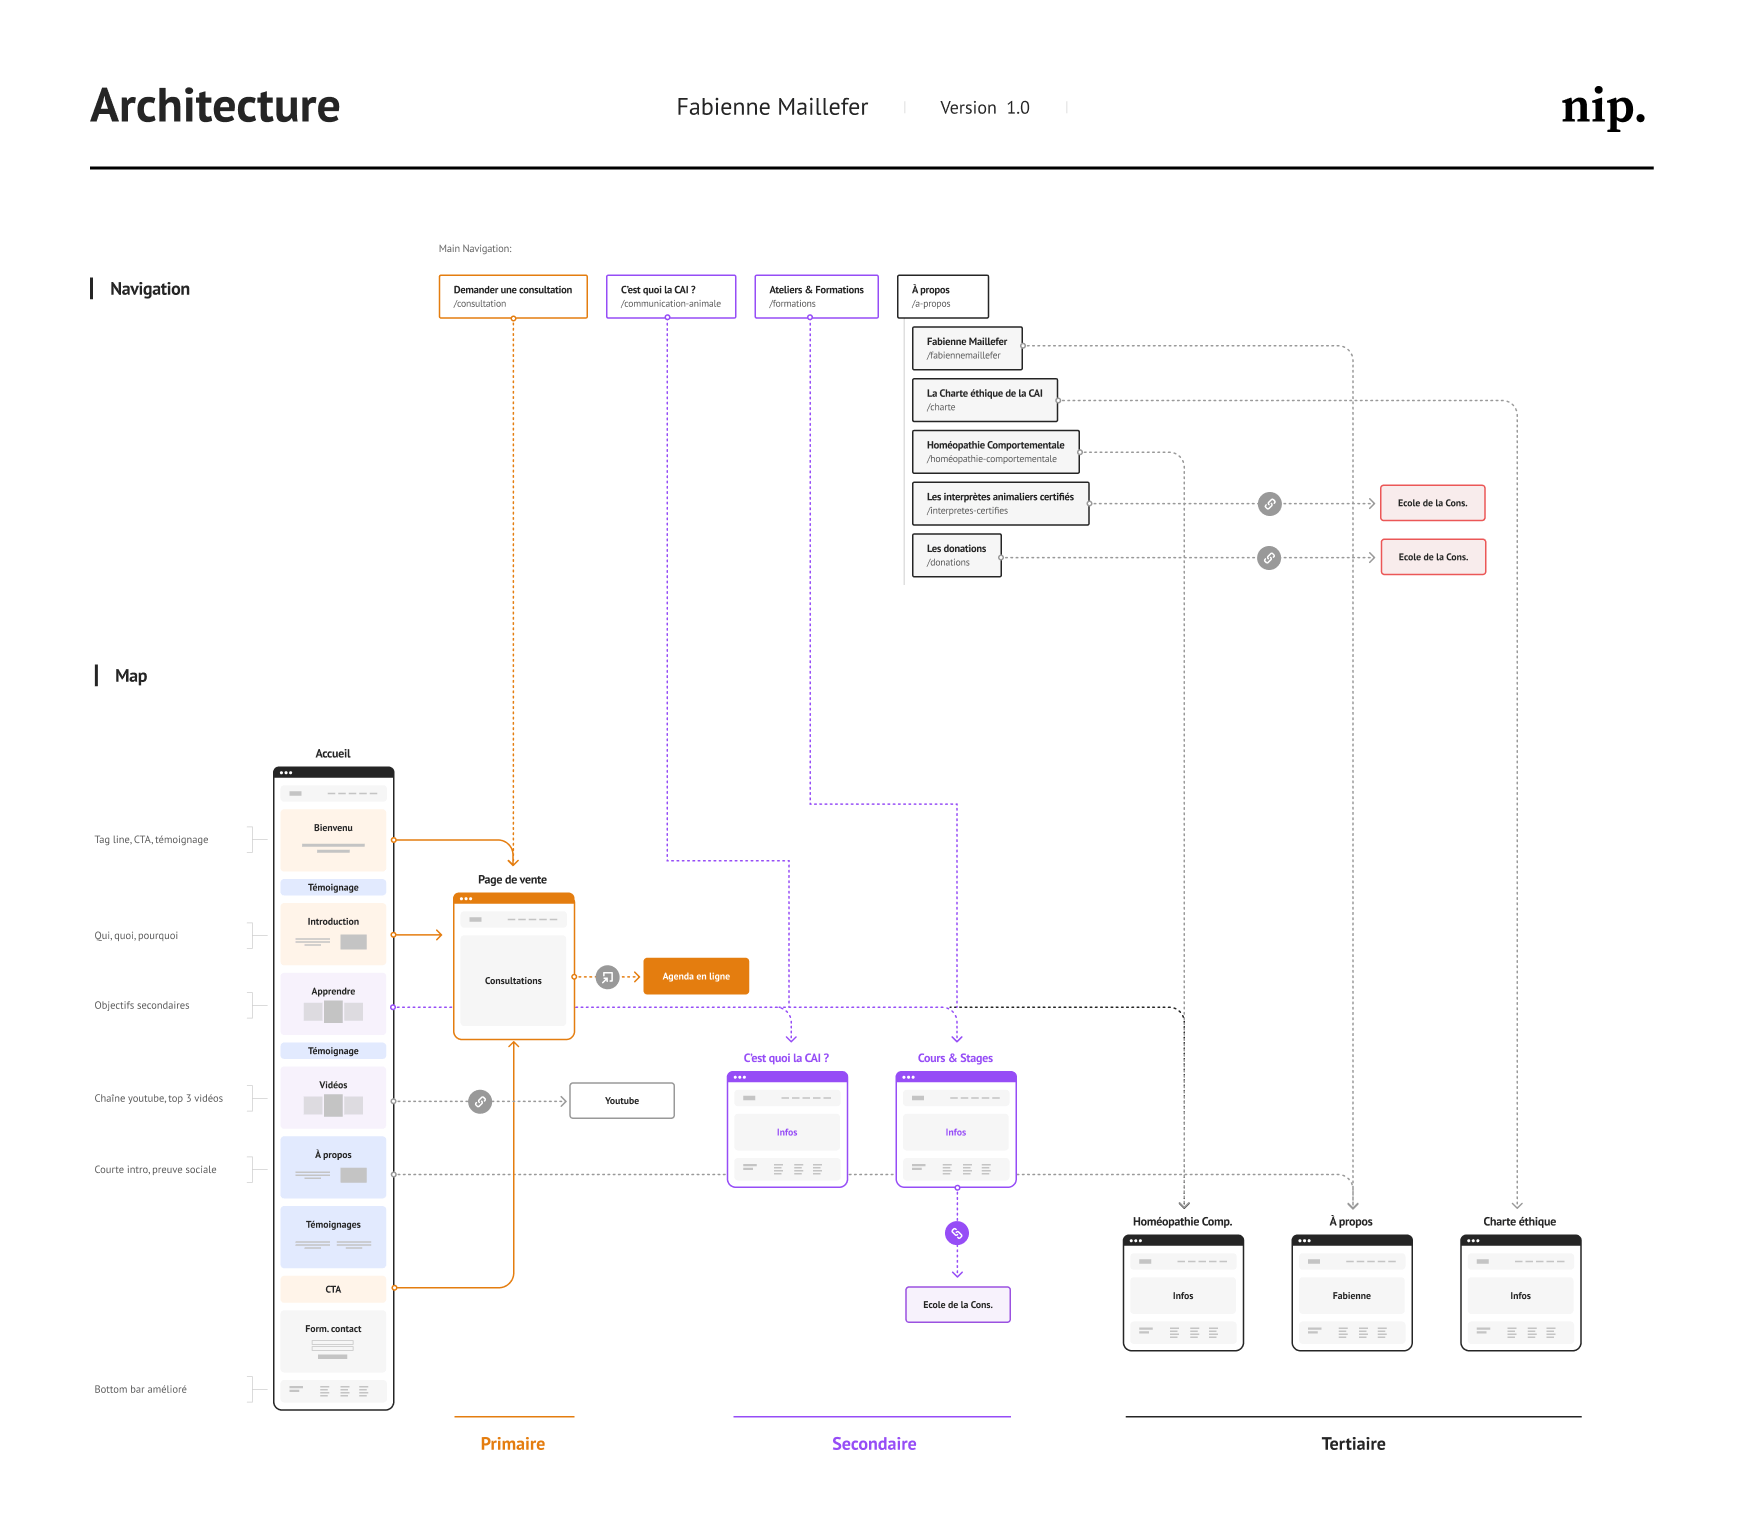
Task: Select C'est quoi la CAI ? nav box
Action: [671, 296]
